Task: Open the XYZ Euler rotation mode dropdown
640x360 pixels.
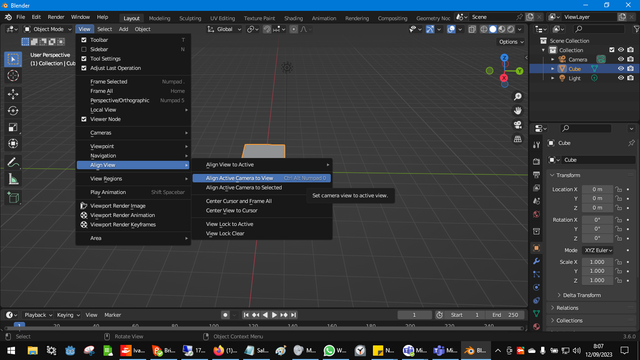Action: point(598,250)
